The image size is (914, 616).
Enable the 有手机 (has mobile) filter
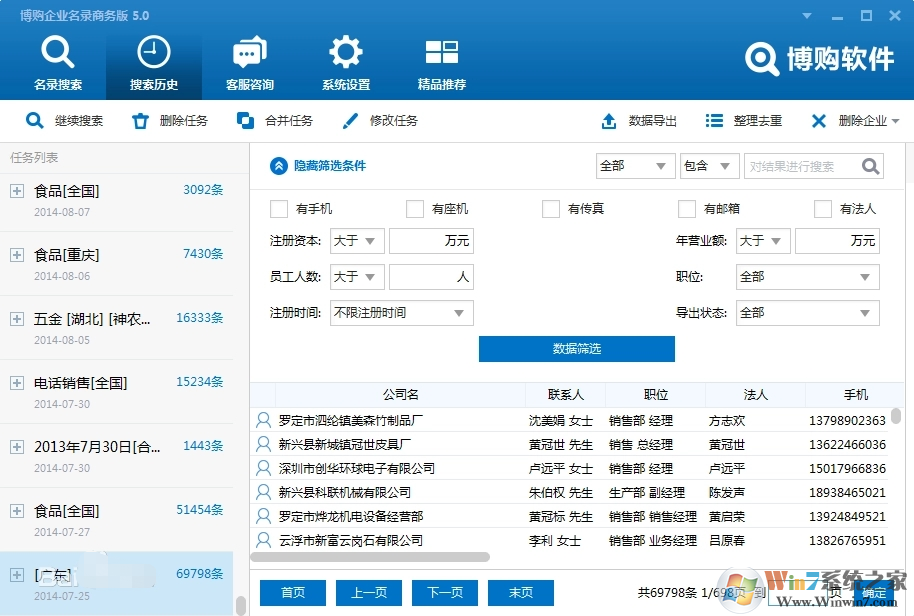pos(278,208)
